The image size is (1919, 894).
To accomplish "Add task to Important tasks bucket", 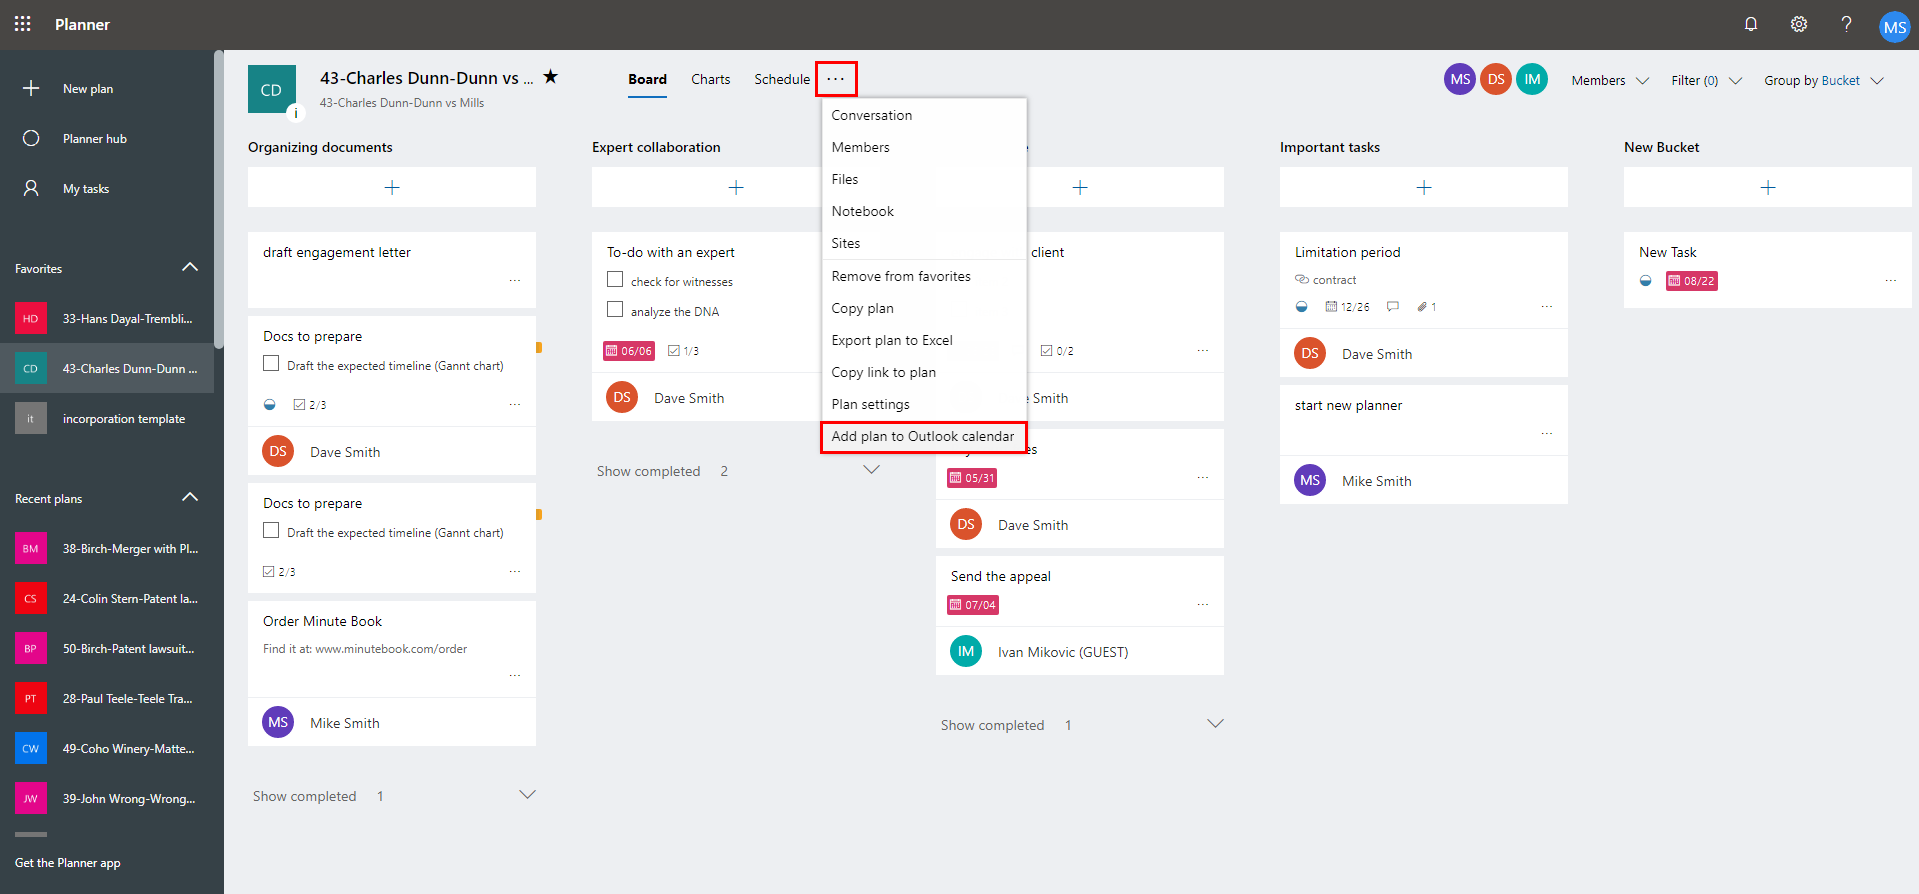I will coord(1424,187).
